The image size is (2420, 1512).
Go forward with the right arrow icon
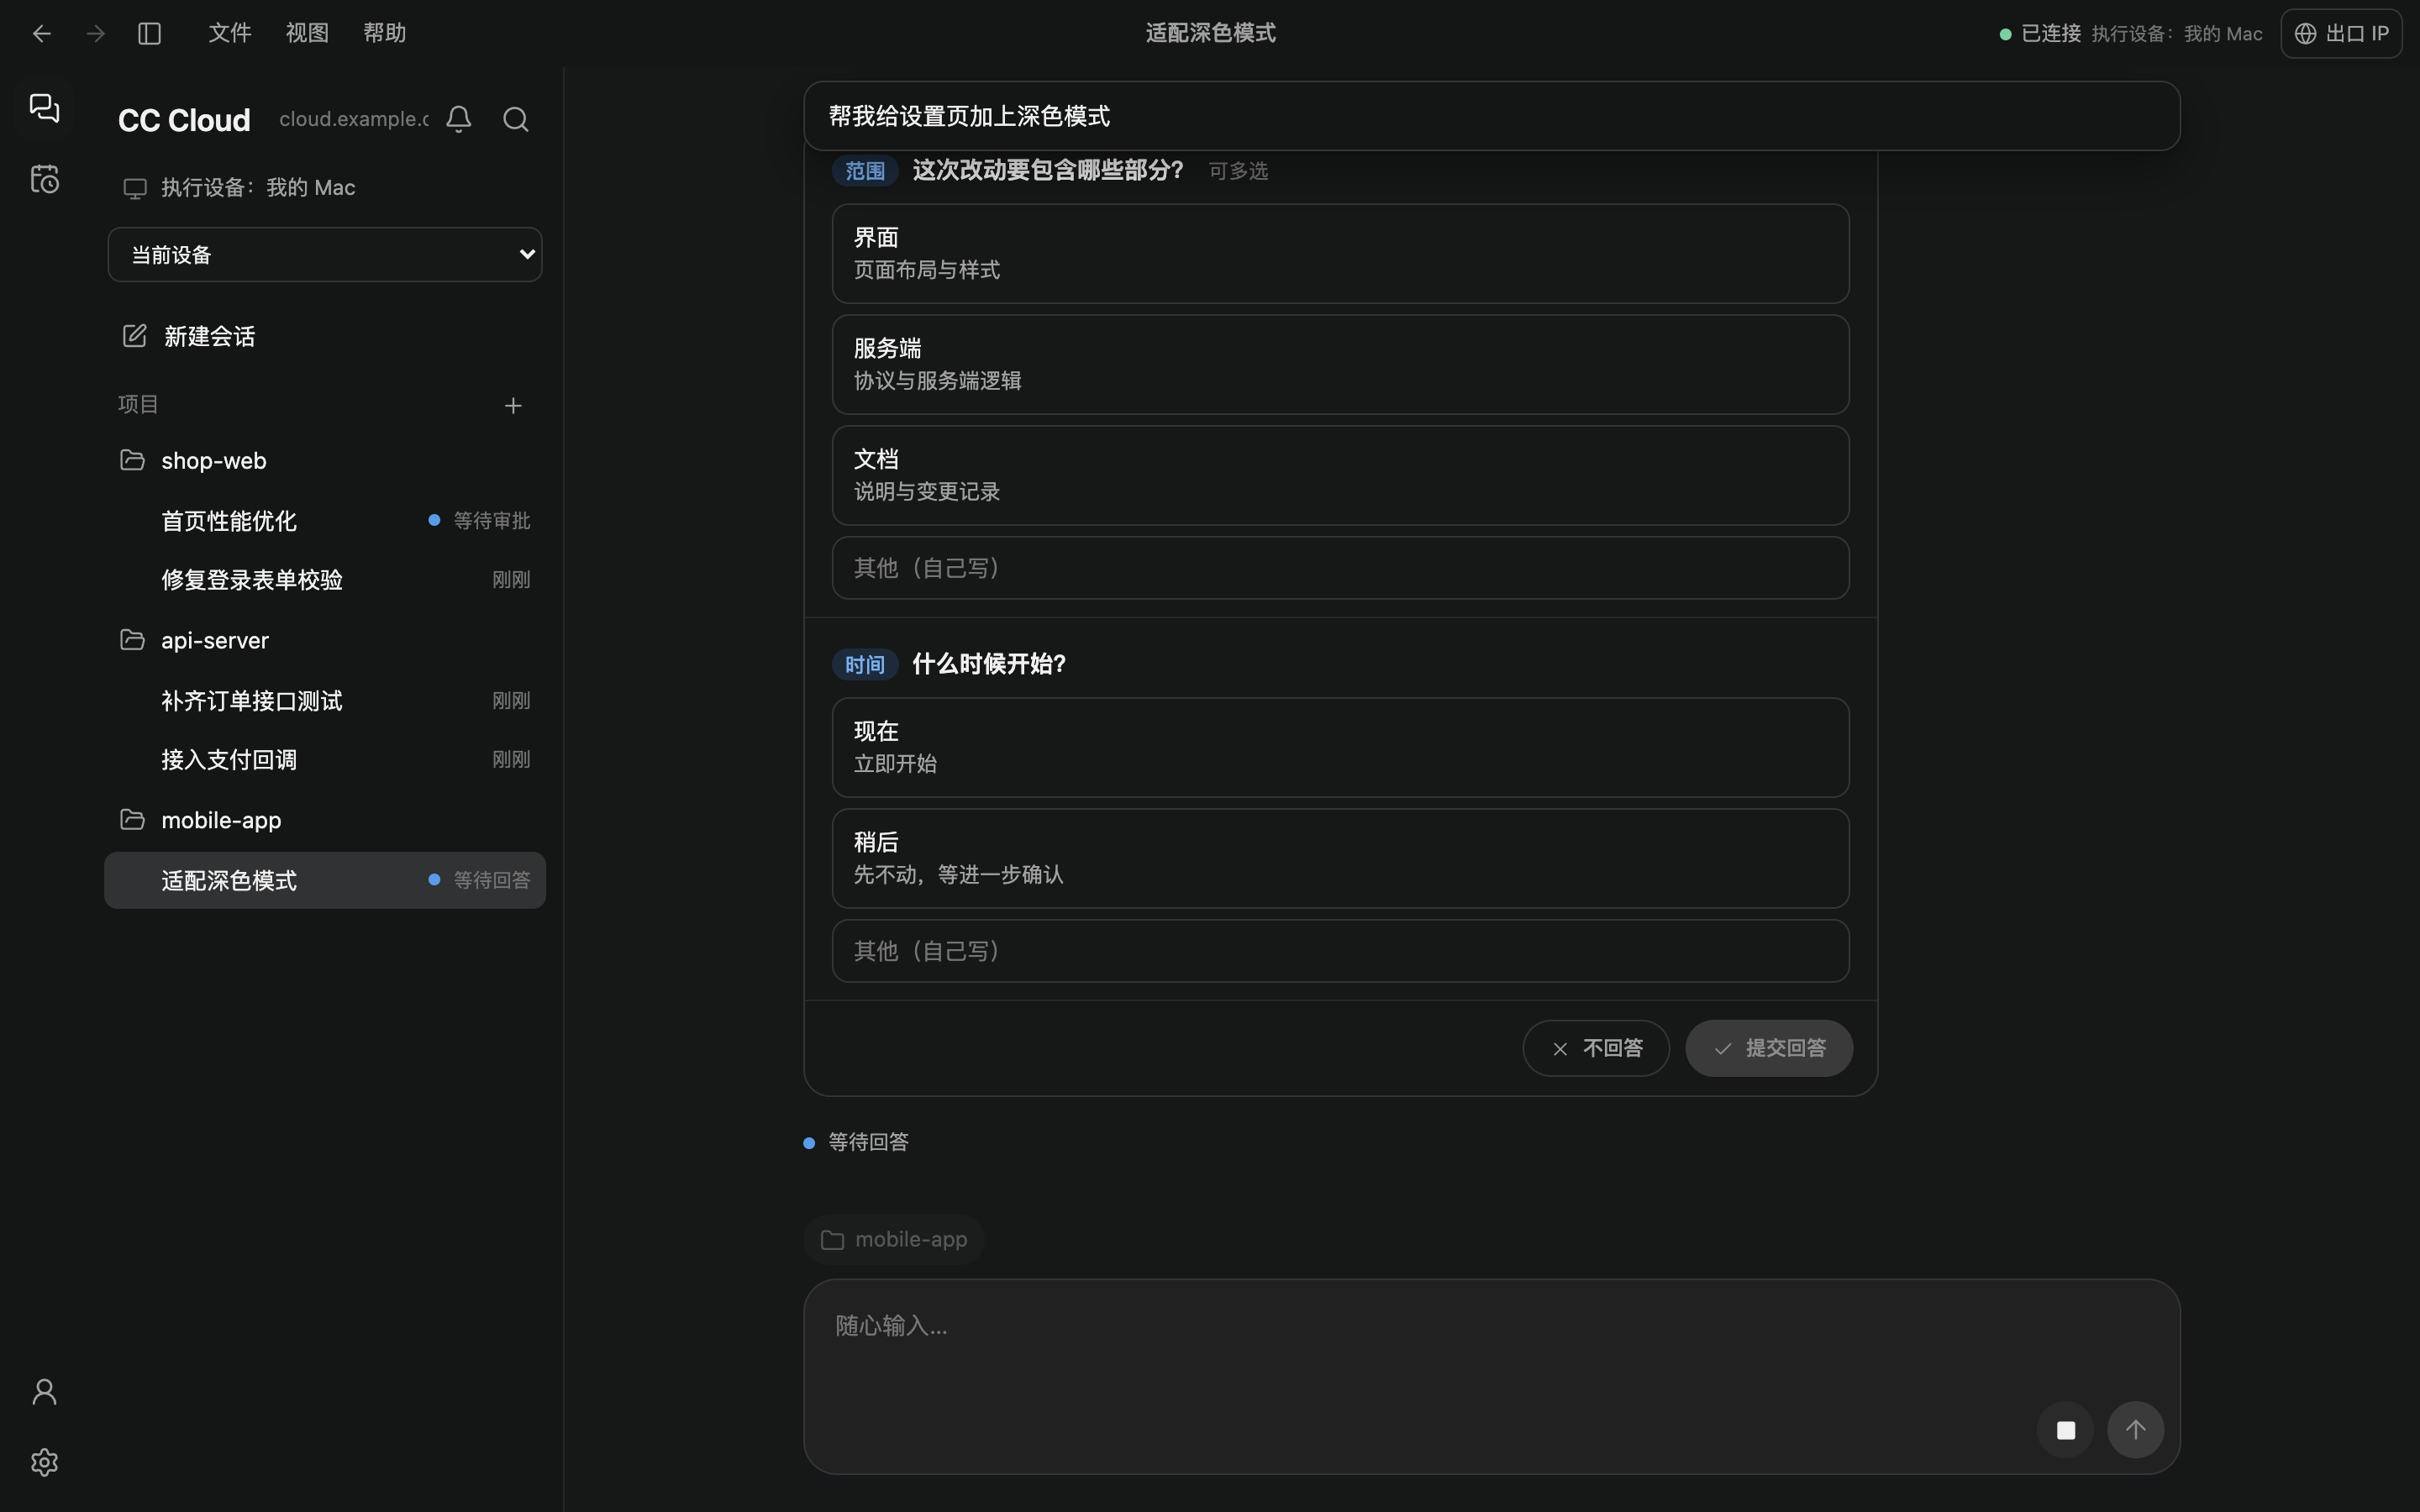pyautogui.click(x=96, y=34)
